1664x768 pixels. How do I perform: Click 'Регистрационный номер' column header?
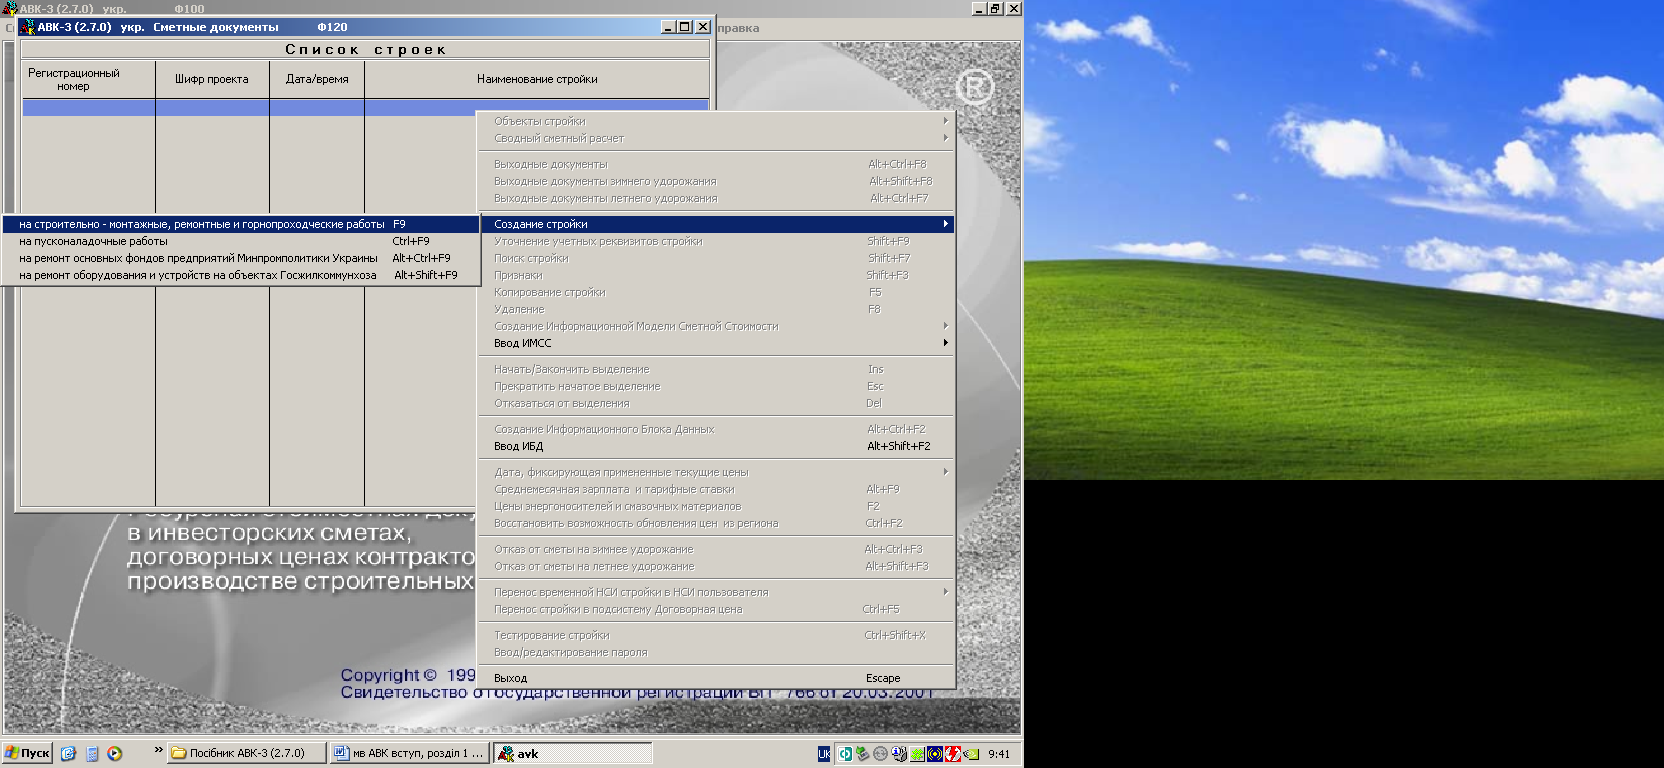(88, 79)
